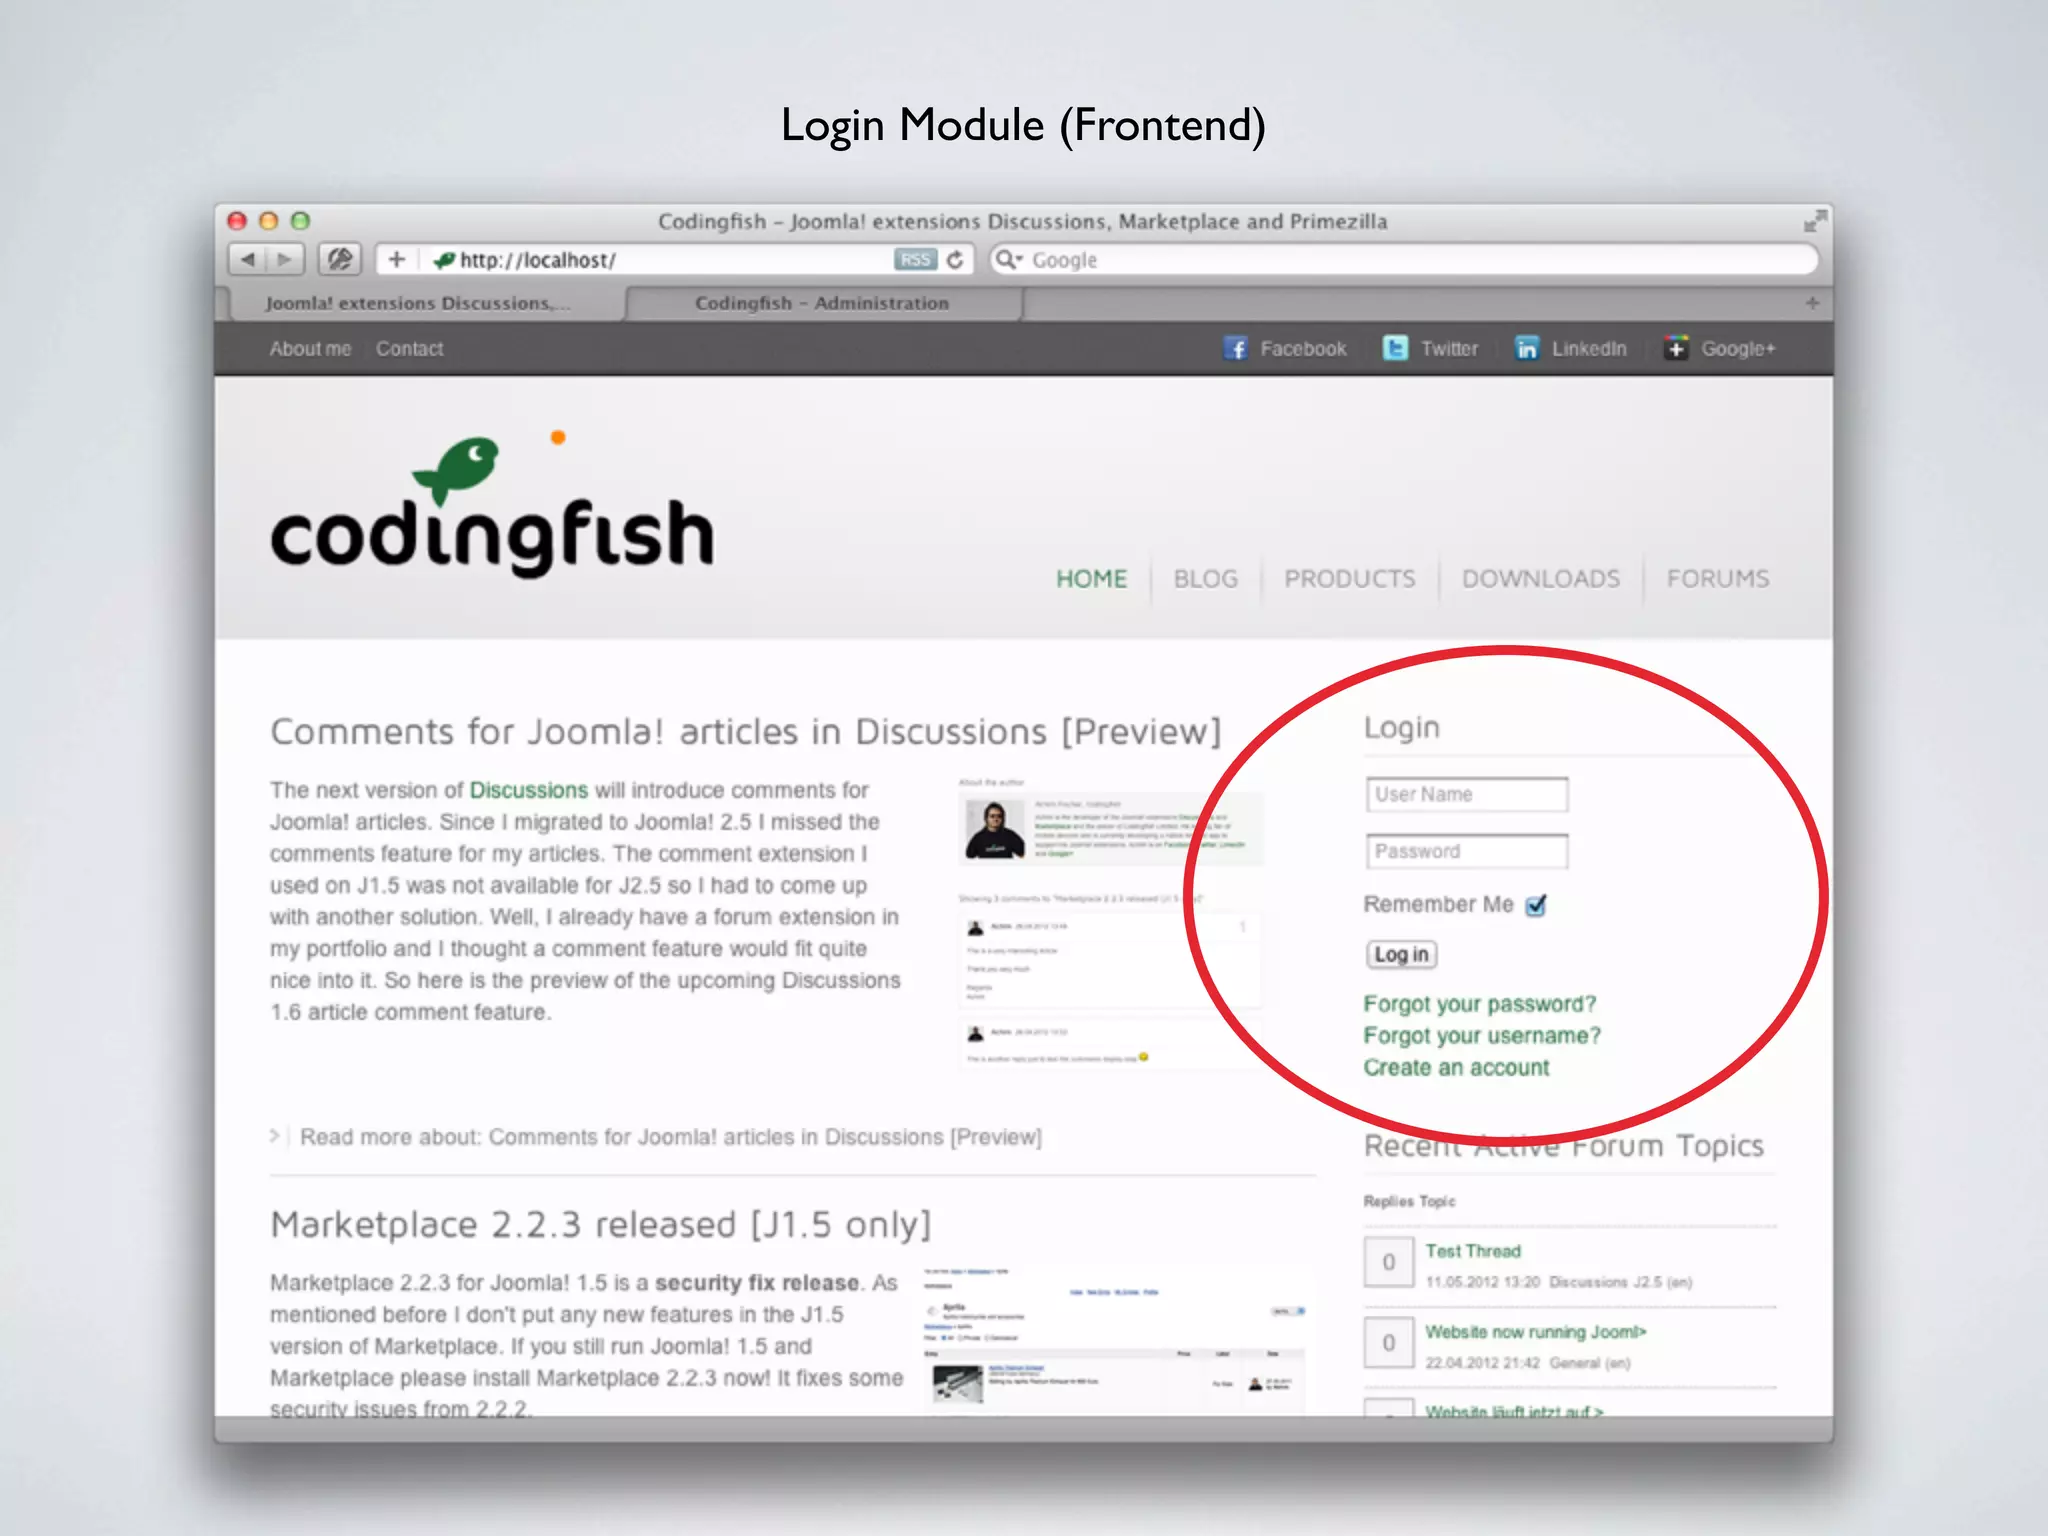Screen dimensions: 2048x1536
Task: Click the http://localhost/ address bar
Action: pos(675,260)
